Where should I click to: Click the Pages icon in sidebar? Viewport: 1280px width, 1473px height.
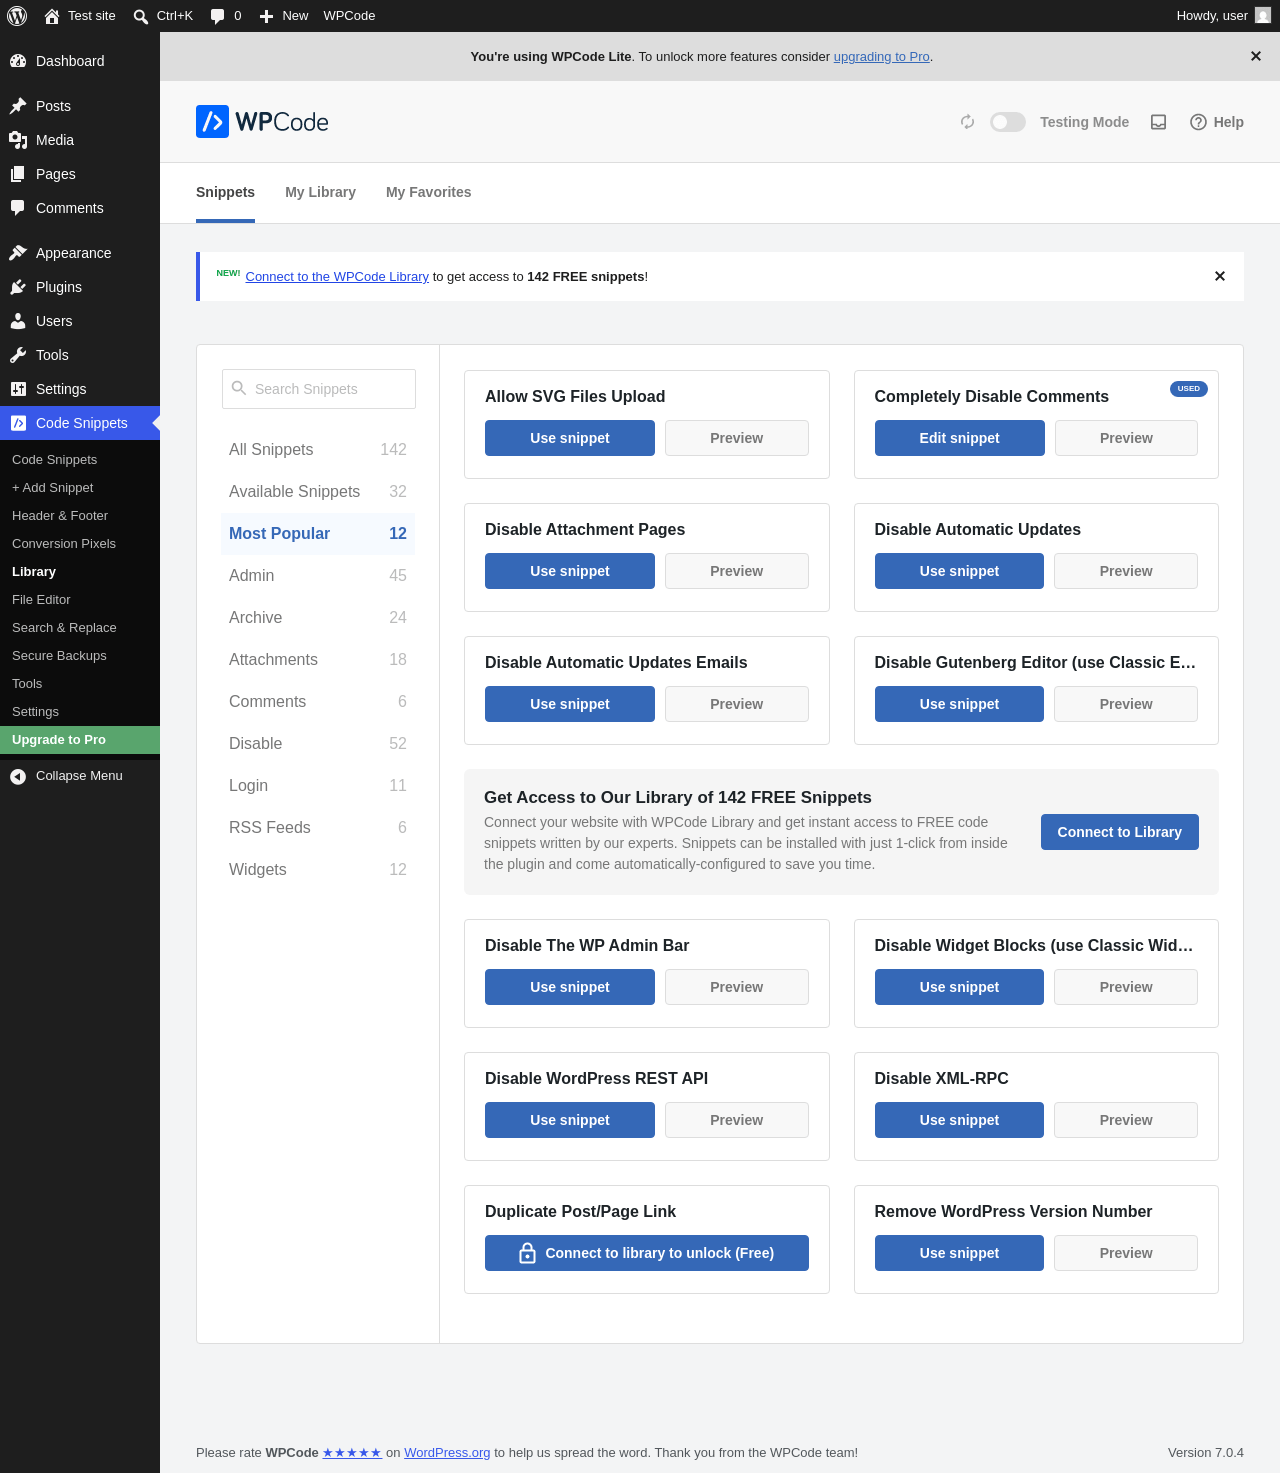coord(18,174)
